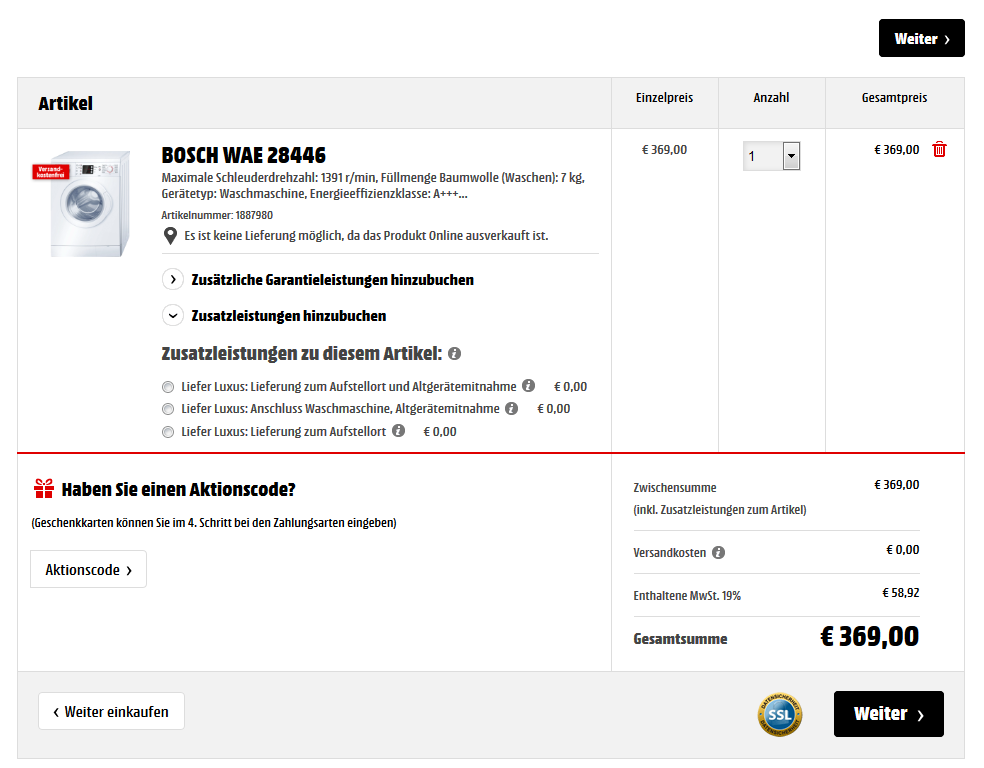This screenshot has height=768, width=984.
Task: Click the Enthaltene MwSt. 19% label
Action: pyautogui.click(x=687, y=595)
